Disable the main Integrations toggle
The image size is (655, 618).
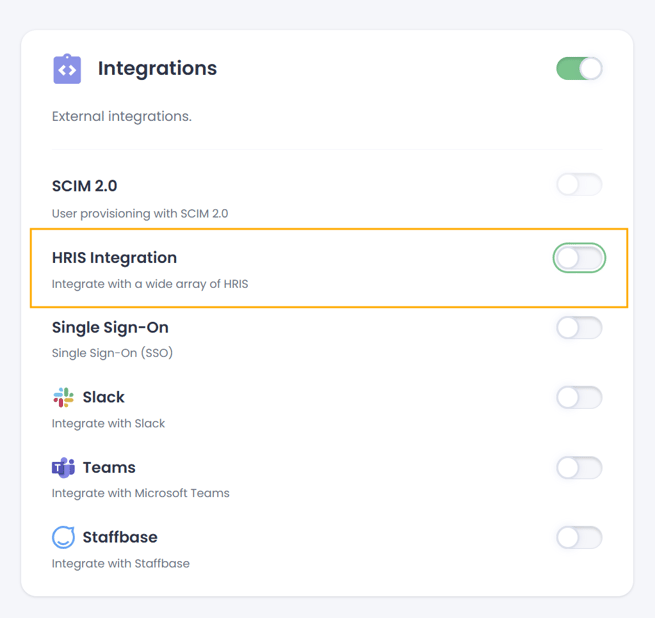(579, 69)
